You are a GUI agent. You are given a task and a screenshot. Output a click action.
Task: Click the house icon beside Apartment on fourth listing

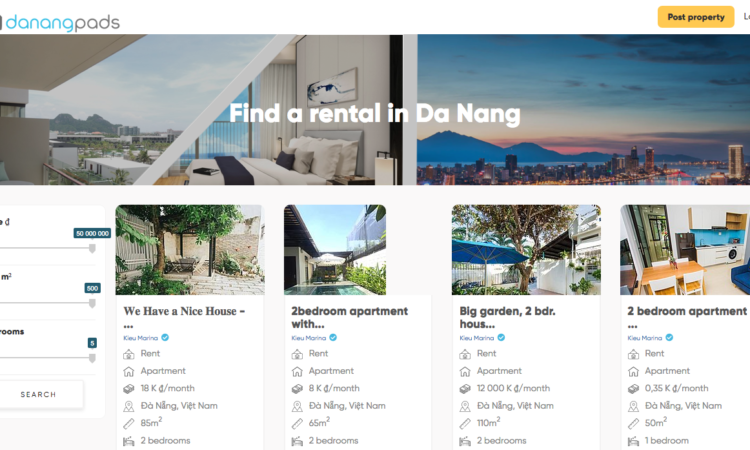(x=633, y=372)
